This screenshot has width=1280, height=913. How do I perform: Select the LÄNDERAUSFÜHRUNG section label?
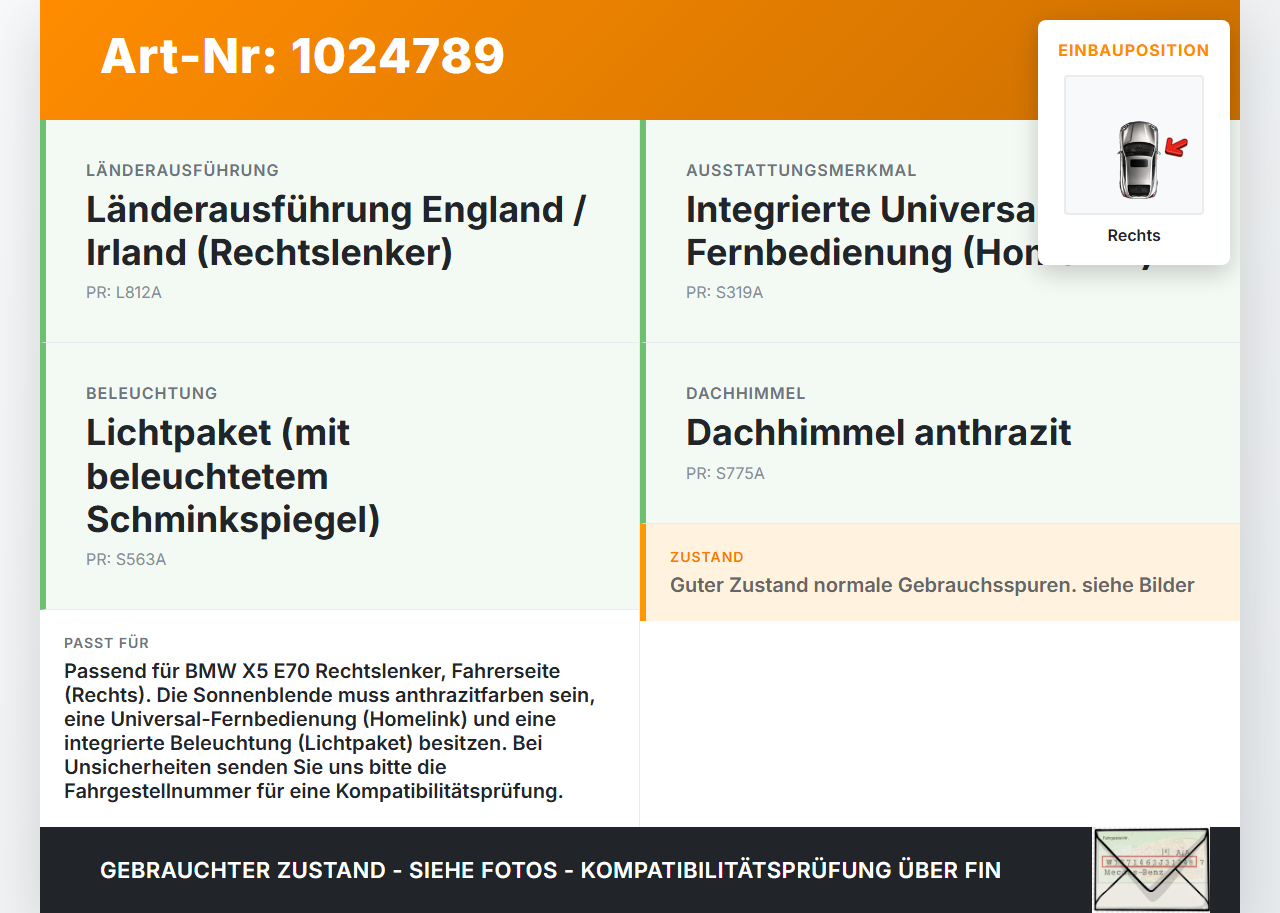[182, 170]
